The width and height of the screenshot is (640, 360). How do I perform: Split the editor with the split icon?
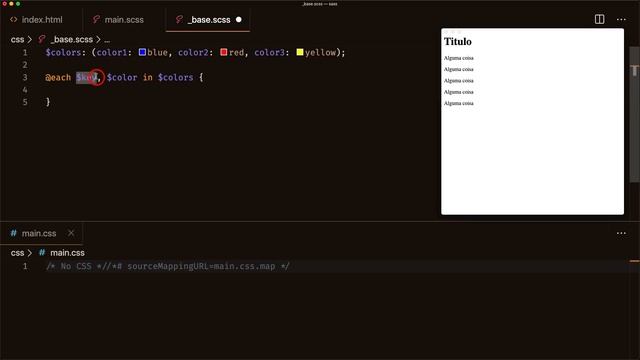coord(599,19)
